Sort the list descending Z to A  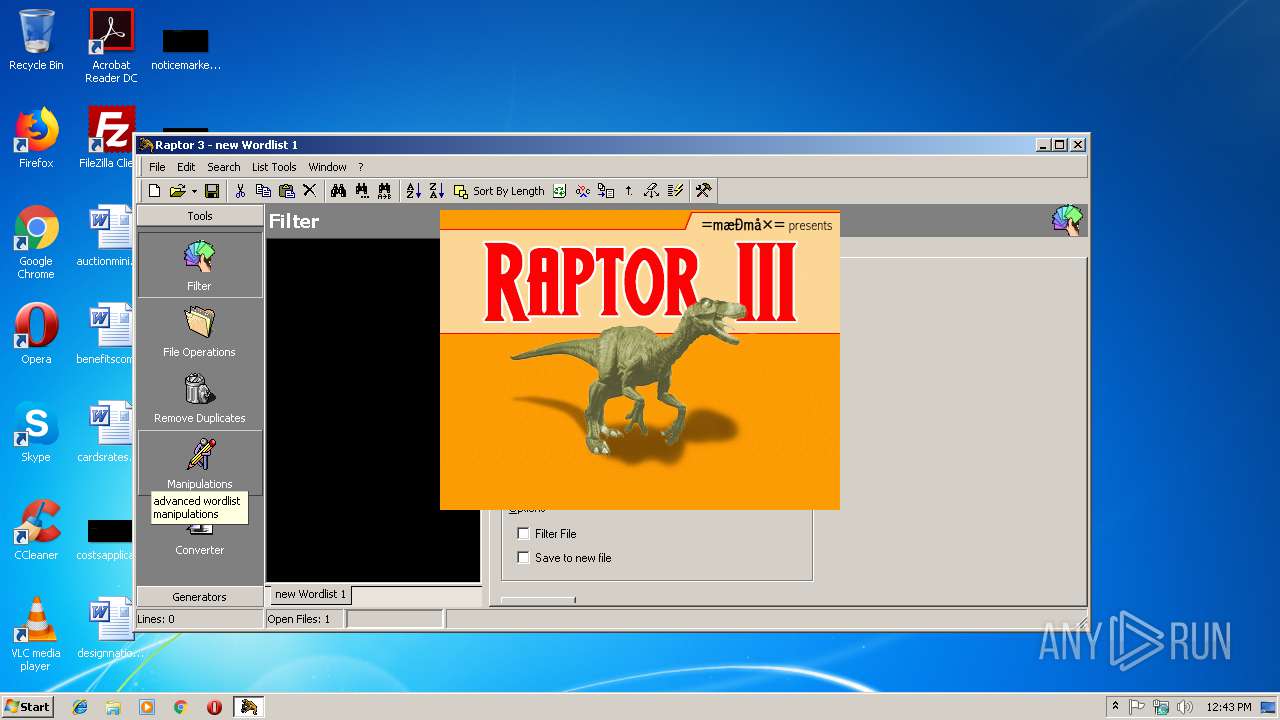pos(436,191)
